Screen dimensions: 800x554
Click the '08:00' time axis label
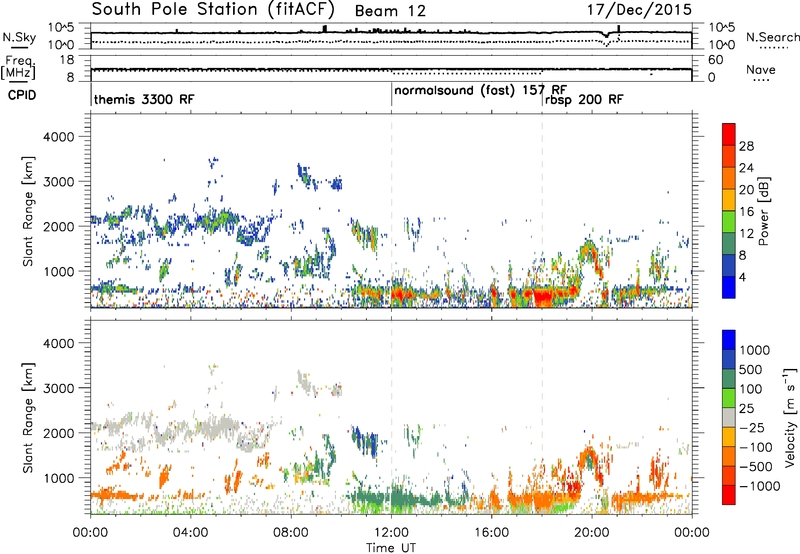(x=291, y=533)
